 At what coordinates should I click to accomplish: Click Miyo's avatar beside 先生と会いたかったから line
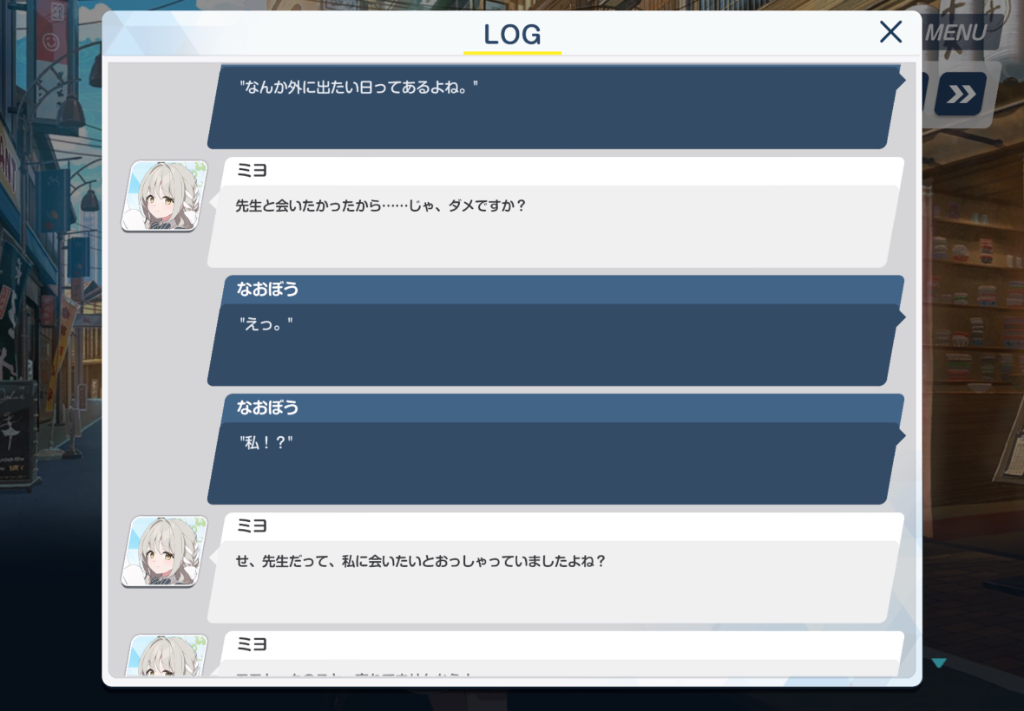coord(165,196)
